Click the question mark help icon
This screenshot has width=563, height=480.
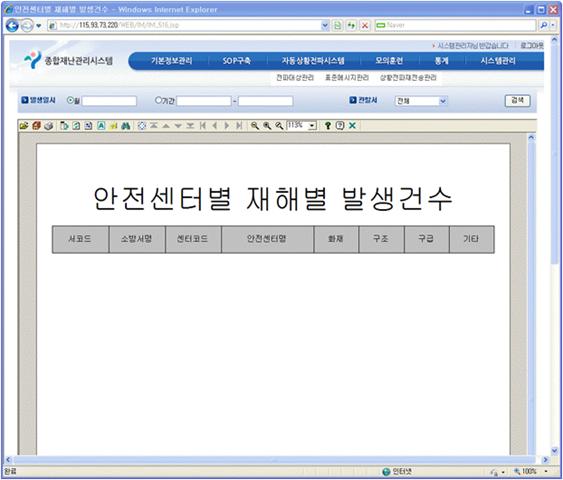[328, 126]
